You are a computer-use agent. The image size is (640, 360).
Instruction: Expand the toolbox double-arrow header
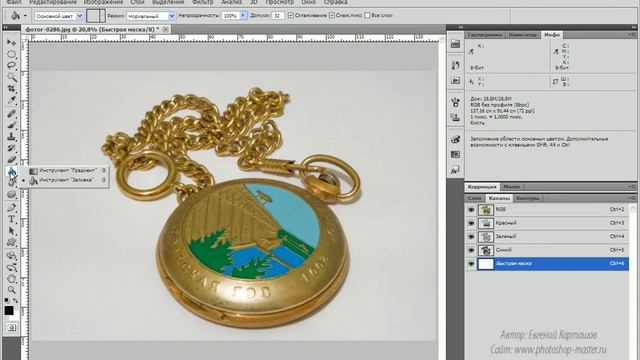click(x=6, y=27)
